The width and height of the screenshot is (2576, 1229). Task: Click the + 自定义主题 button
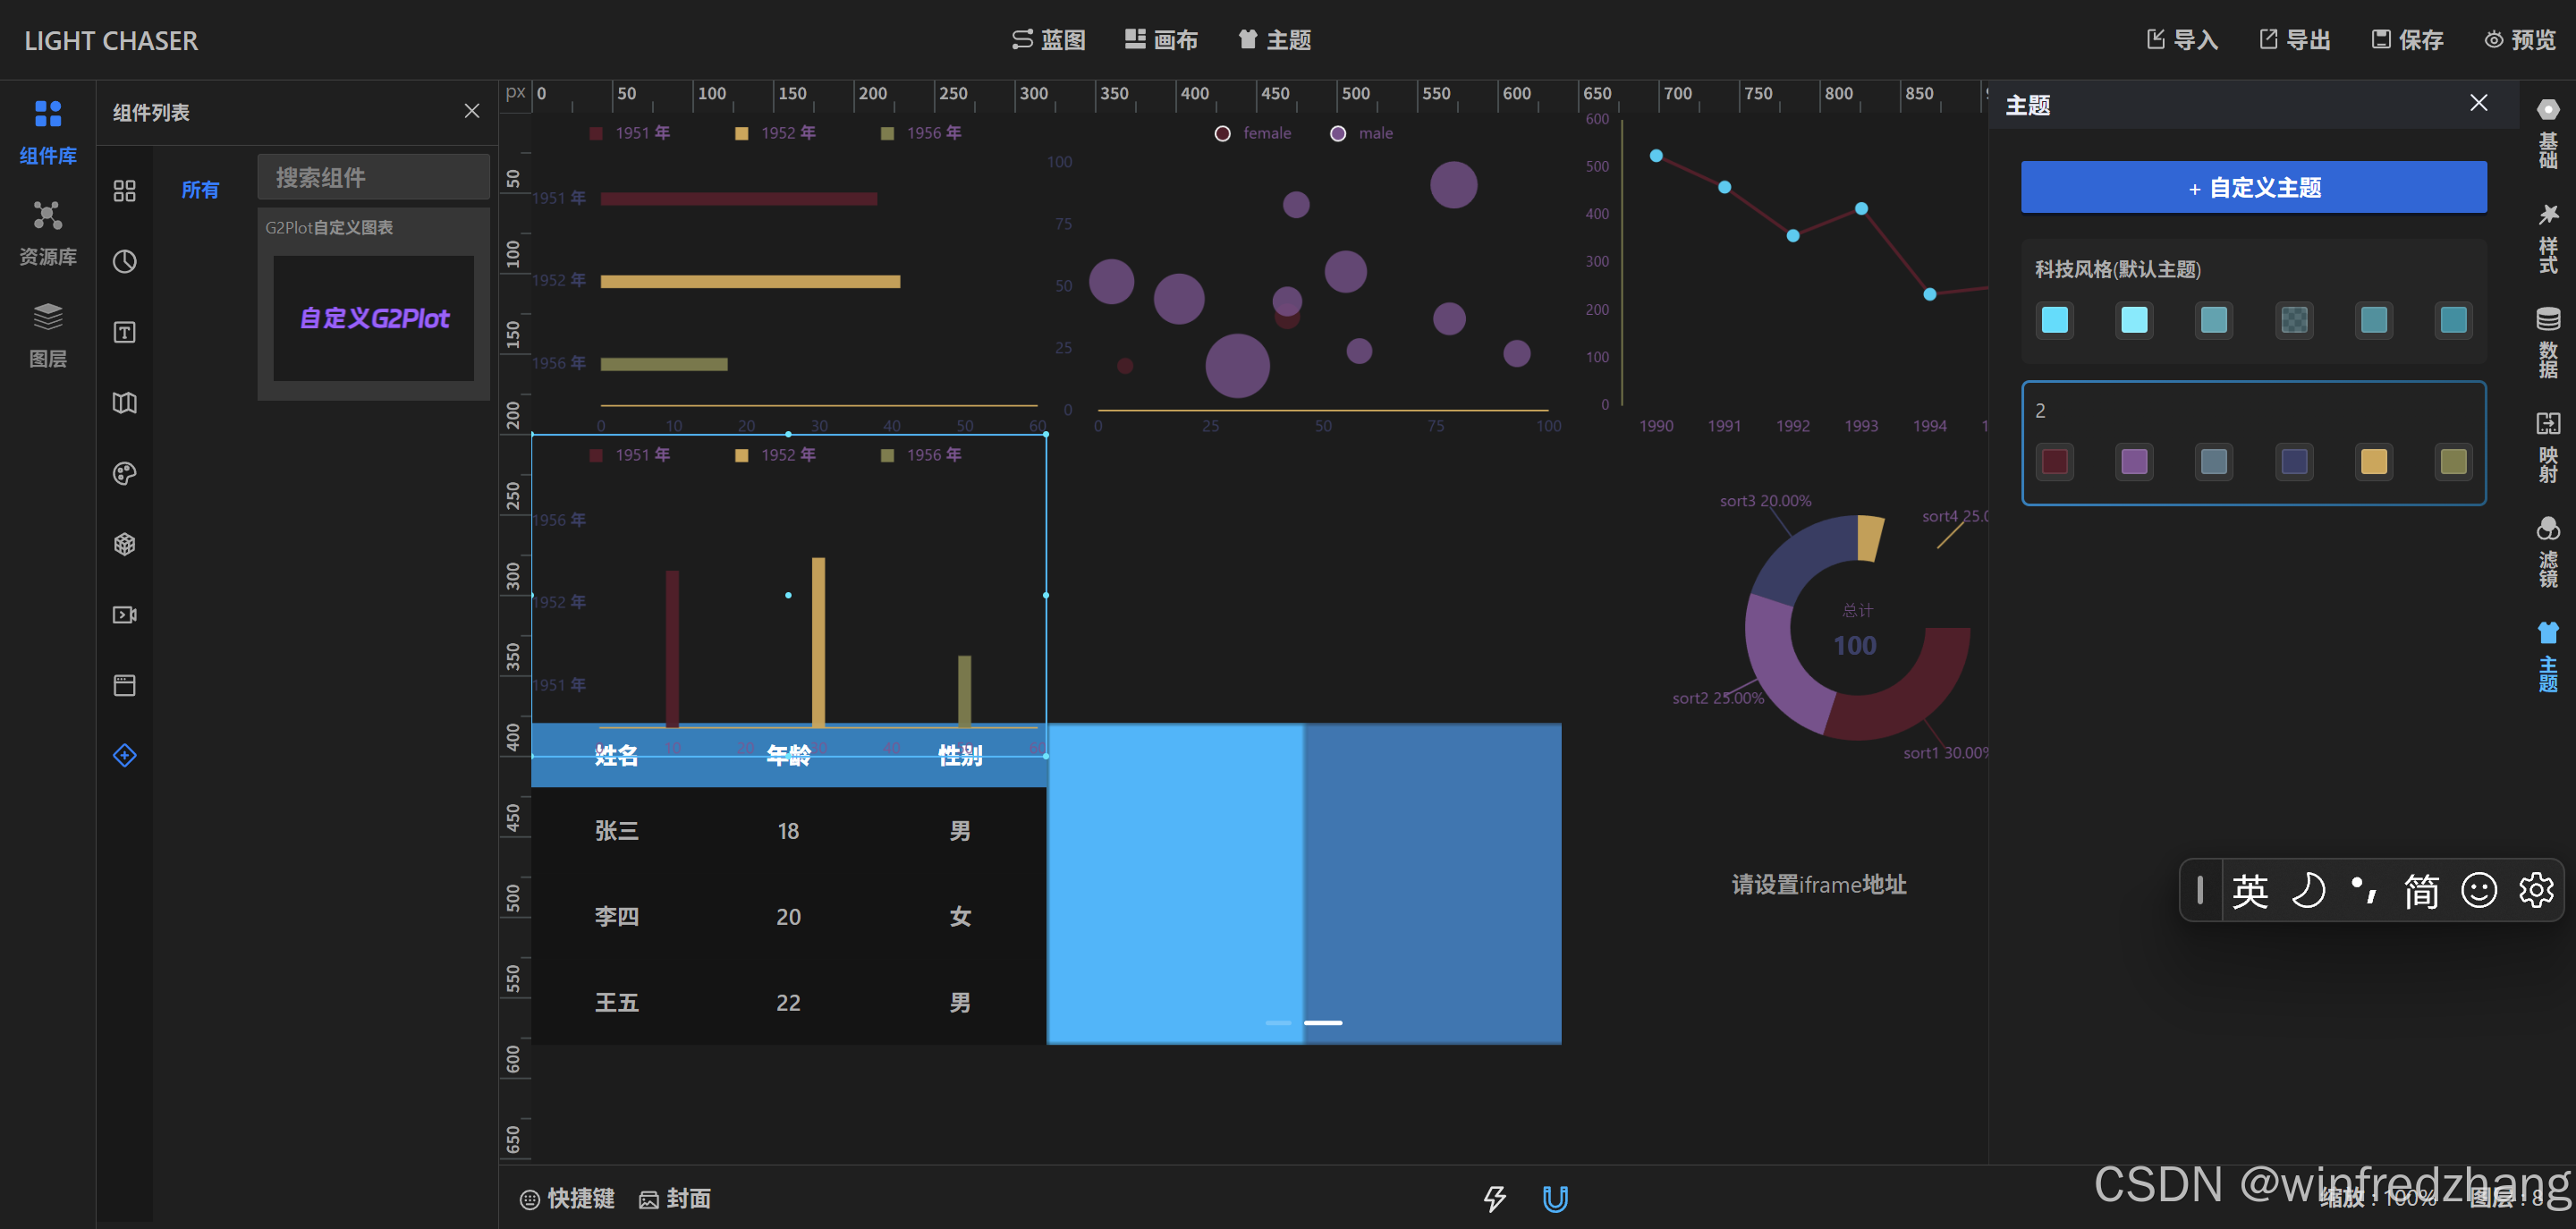[x=2254, y=187]
